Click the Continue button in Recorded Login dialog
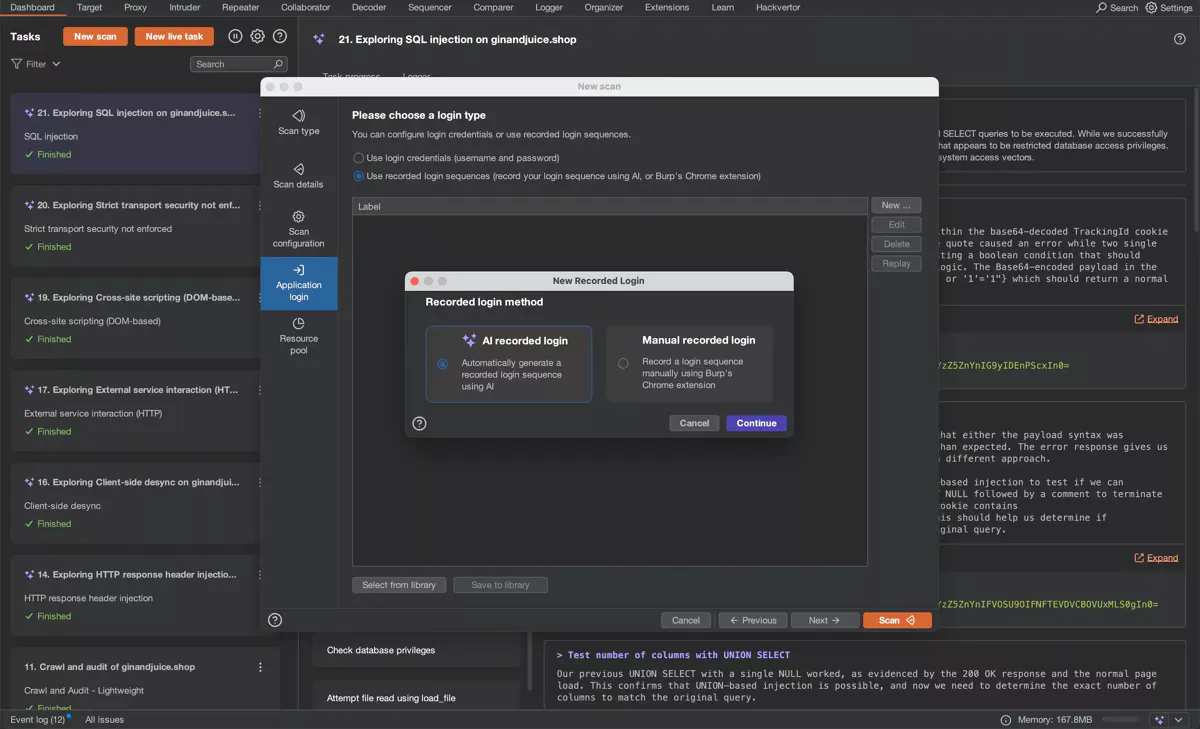The width and height of the screenshot is (1200, 729). point(756,423)
